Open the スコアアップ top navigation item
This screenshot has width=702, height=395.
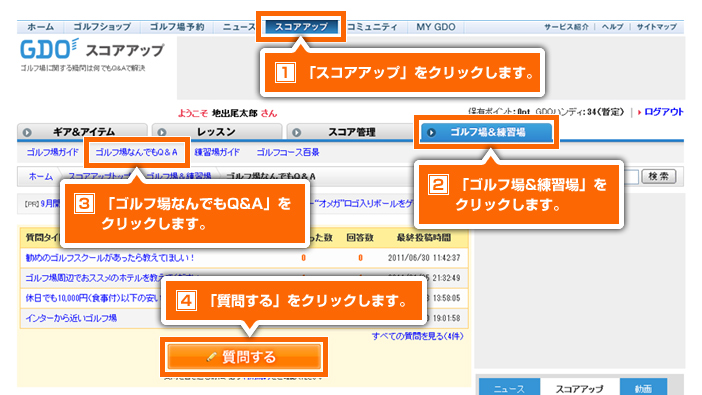(301, 27)
